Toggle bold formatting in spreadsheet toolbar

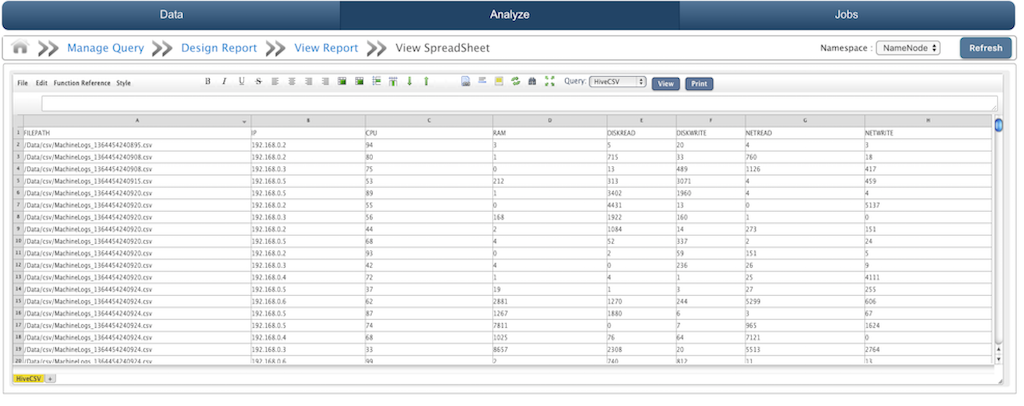tap(208, 82)
